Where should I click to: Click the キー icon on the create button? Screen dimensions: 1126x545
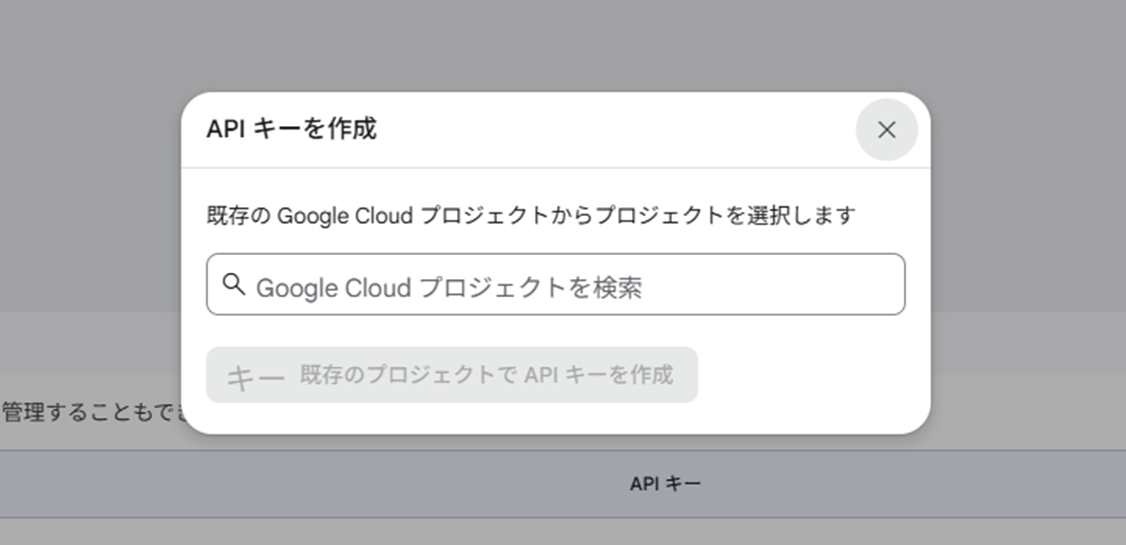click(x=255, y=376)
